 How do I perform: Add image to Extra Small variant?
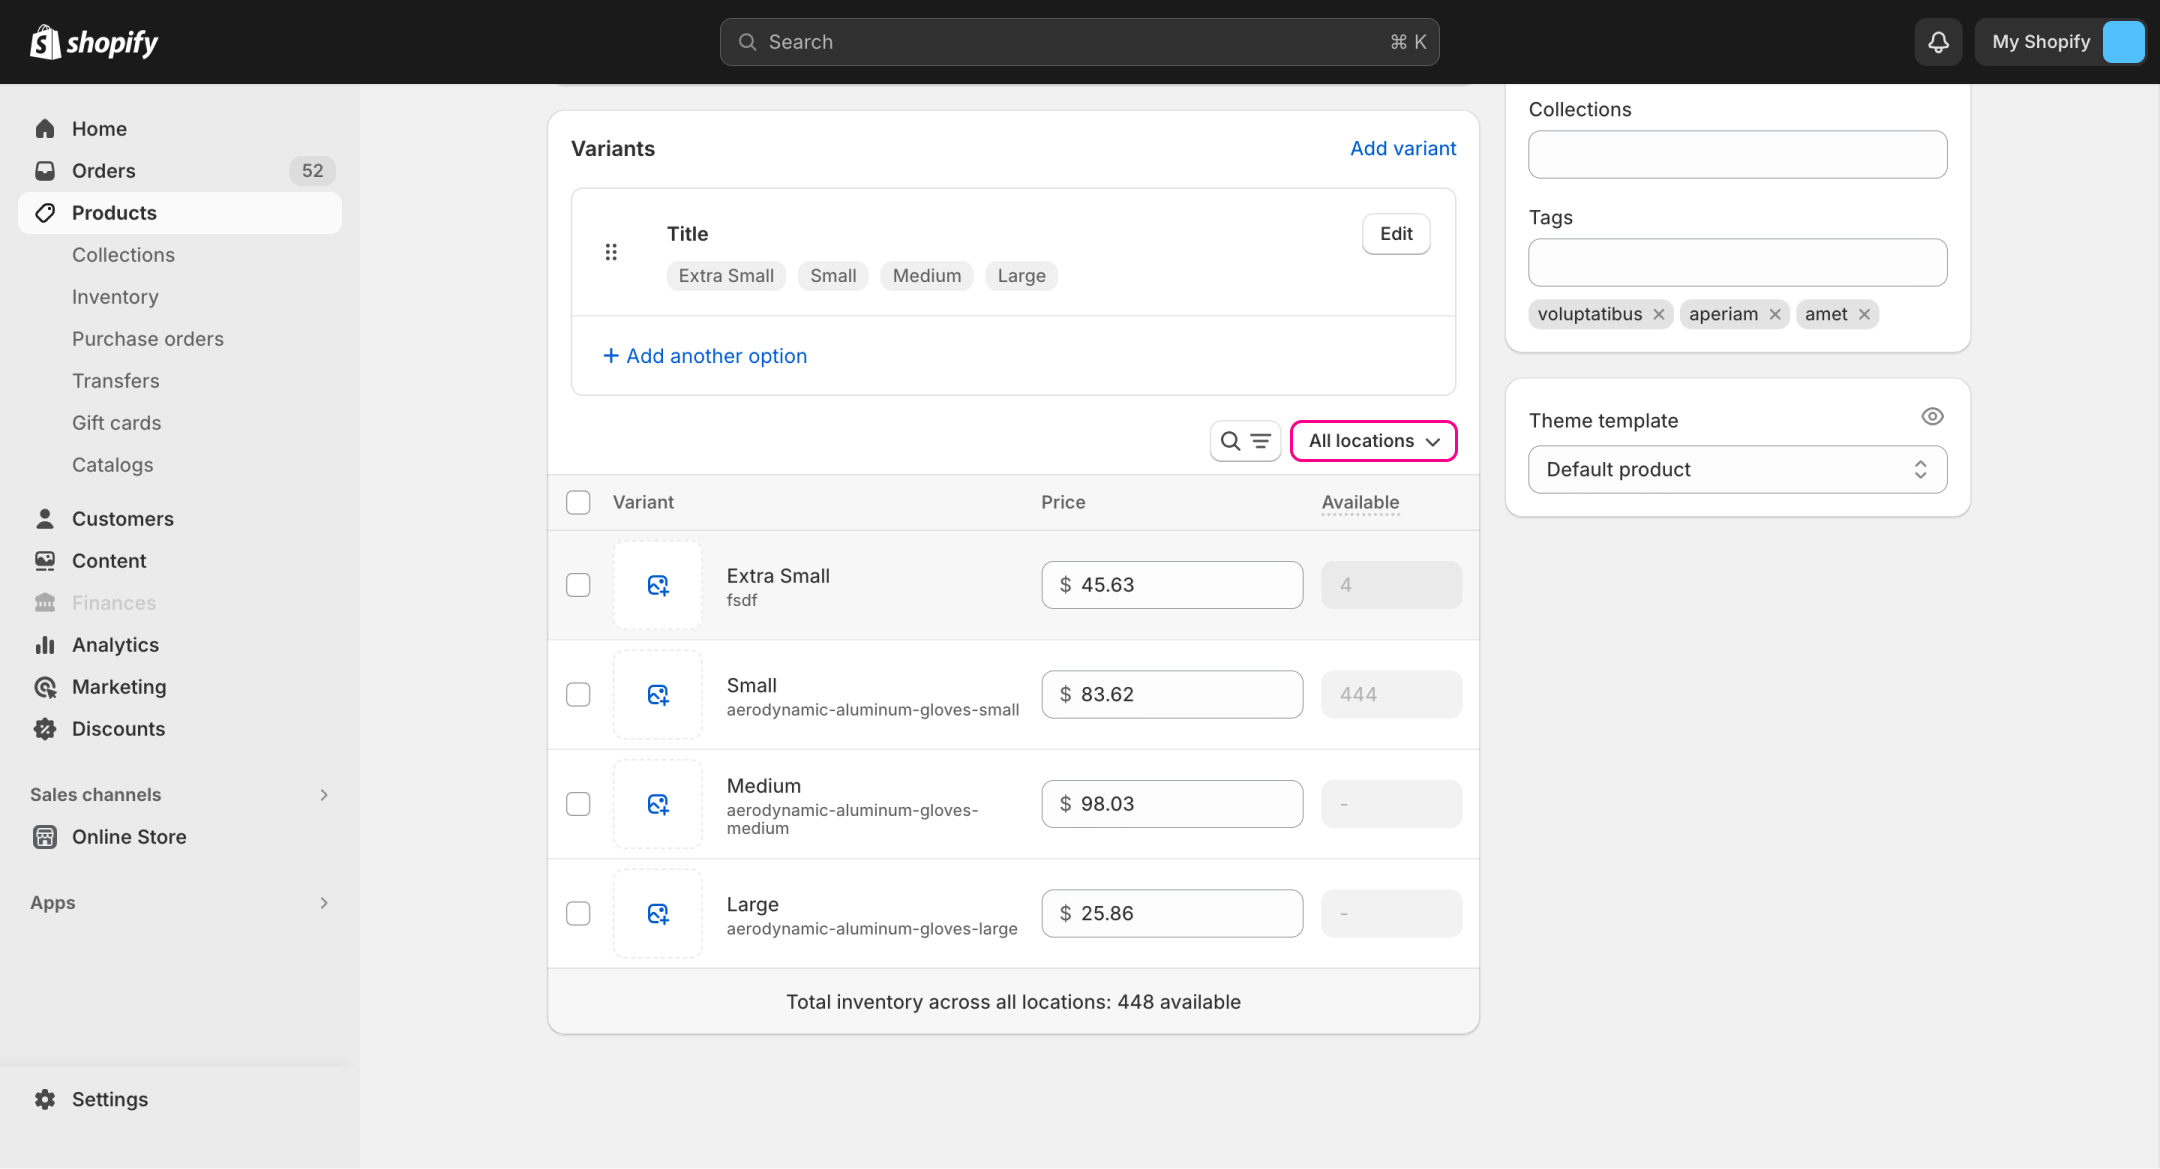(x=657, y=585)
